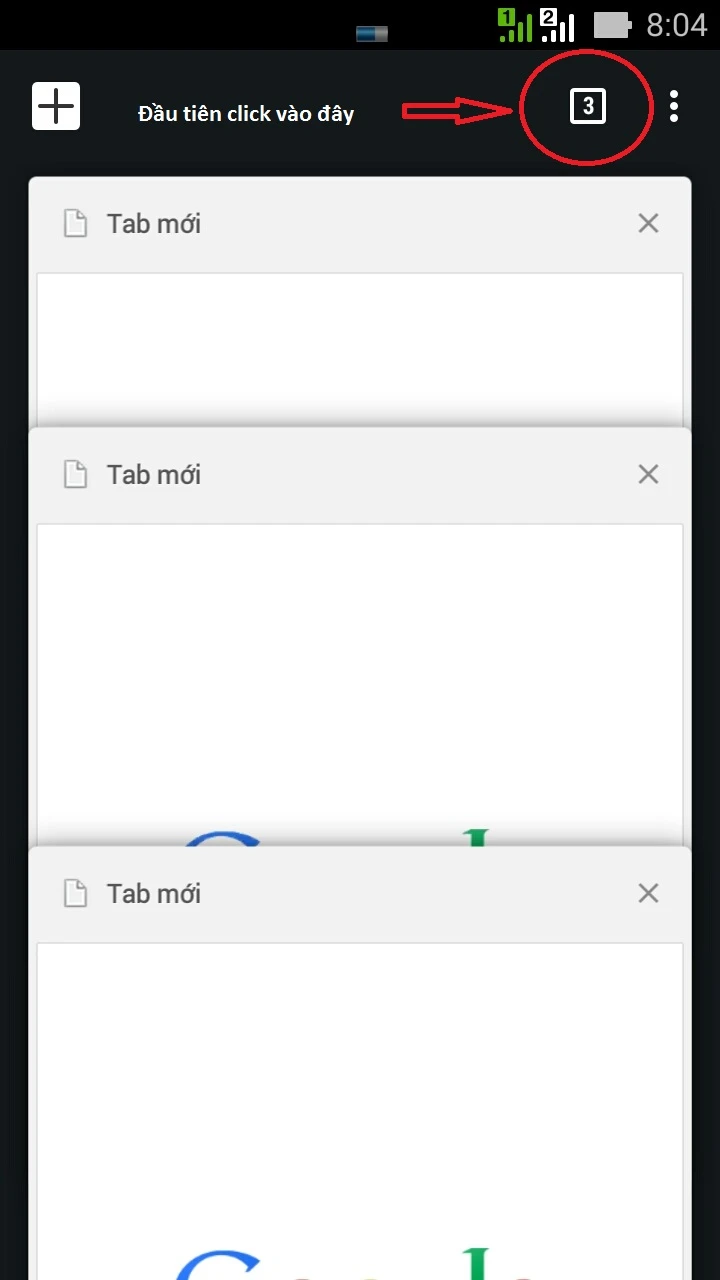720x1280 pixels.
Task: Close the bottom Tab mới card
Action: [x=648, y=893]
